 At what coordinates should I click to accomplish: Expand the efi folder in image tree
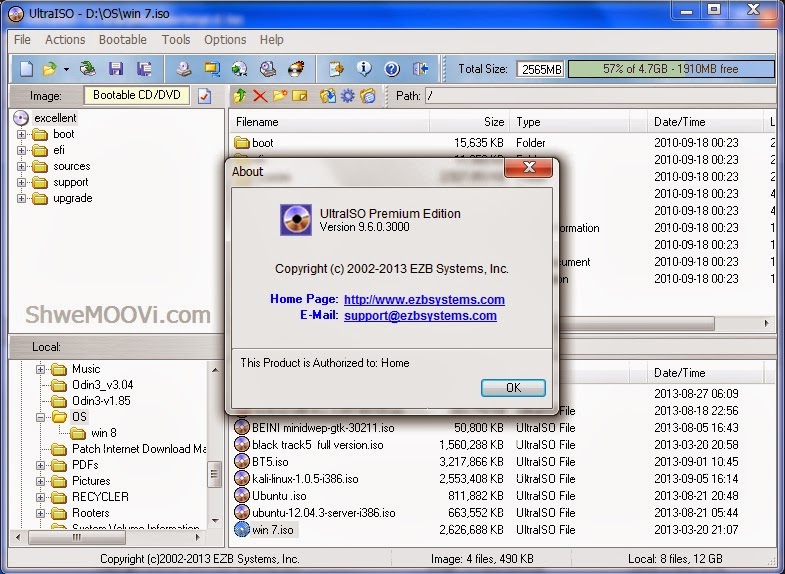point(22,150)
